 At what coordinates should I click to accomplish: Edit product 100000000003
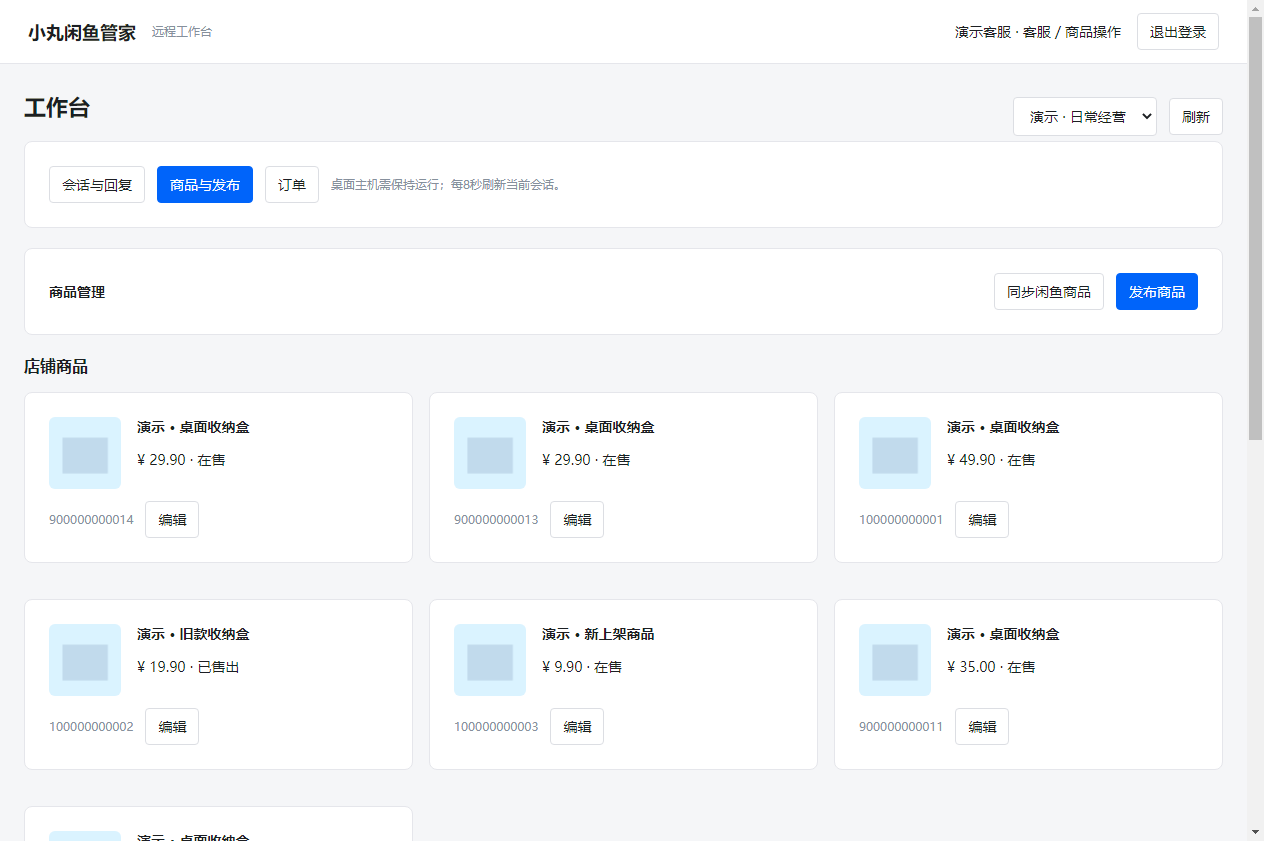tap(577, 727)
